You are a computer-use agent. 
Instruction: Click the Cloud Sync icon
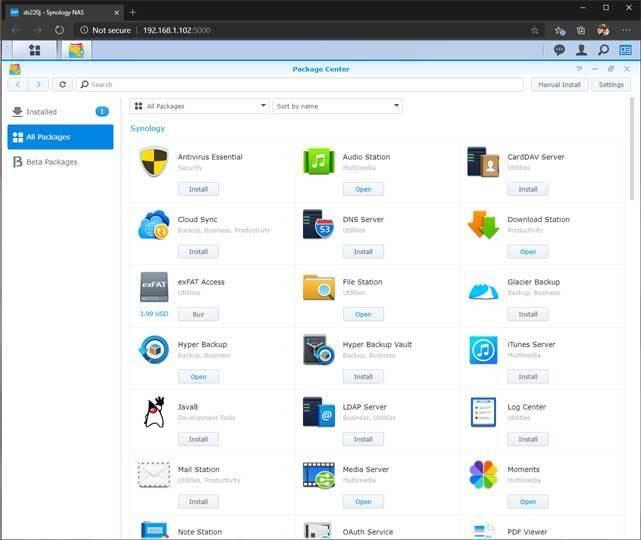[x=154, y=224]
